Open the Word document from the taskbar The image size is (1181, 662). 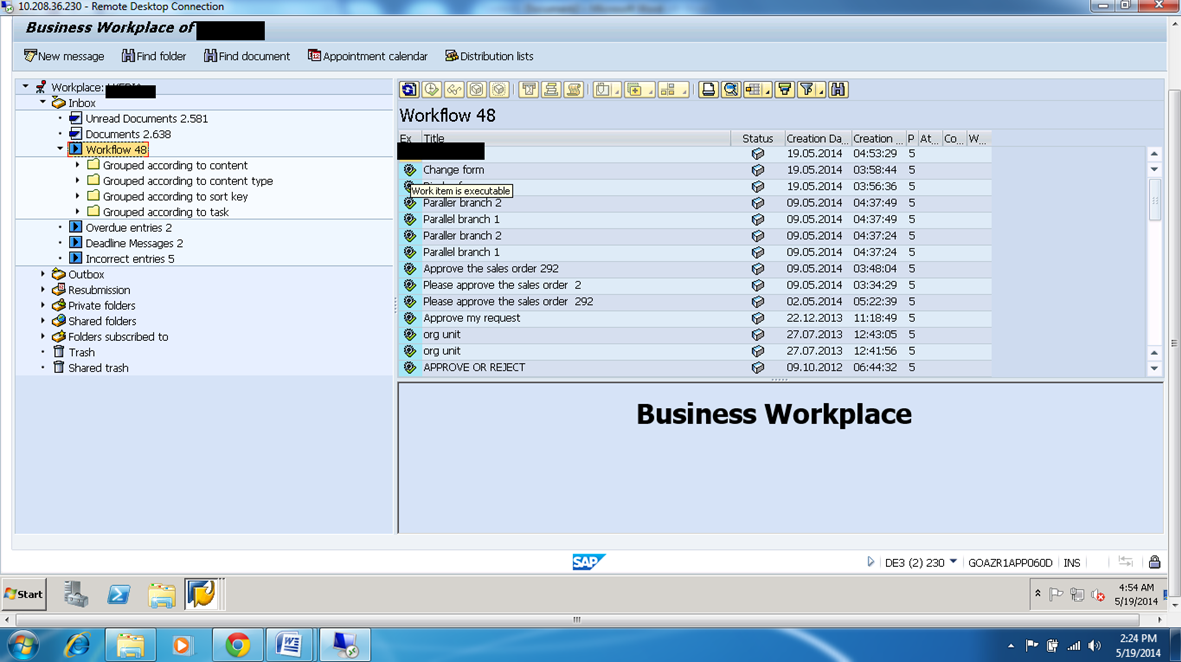point(289,644)
